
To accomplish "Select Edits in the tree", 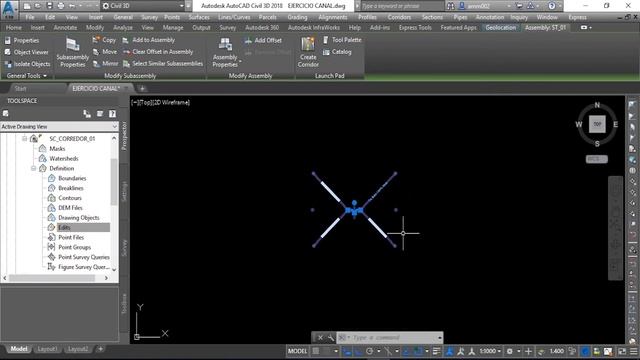I will click(64, 227).
